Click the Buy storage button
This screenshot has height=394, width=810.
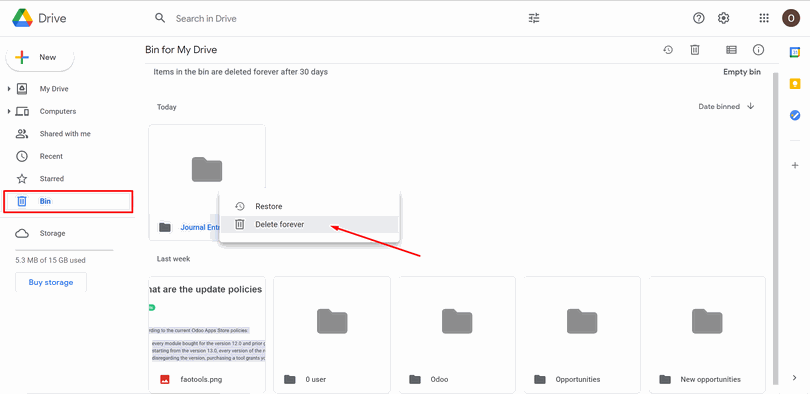[51, 282]
